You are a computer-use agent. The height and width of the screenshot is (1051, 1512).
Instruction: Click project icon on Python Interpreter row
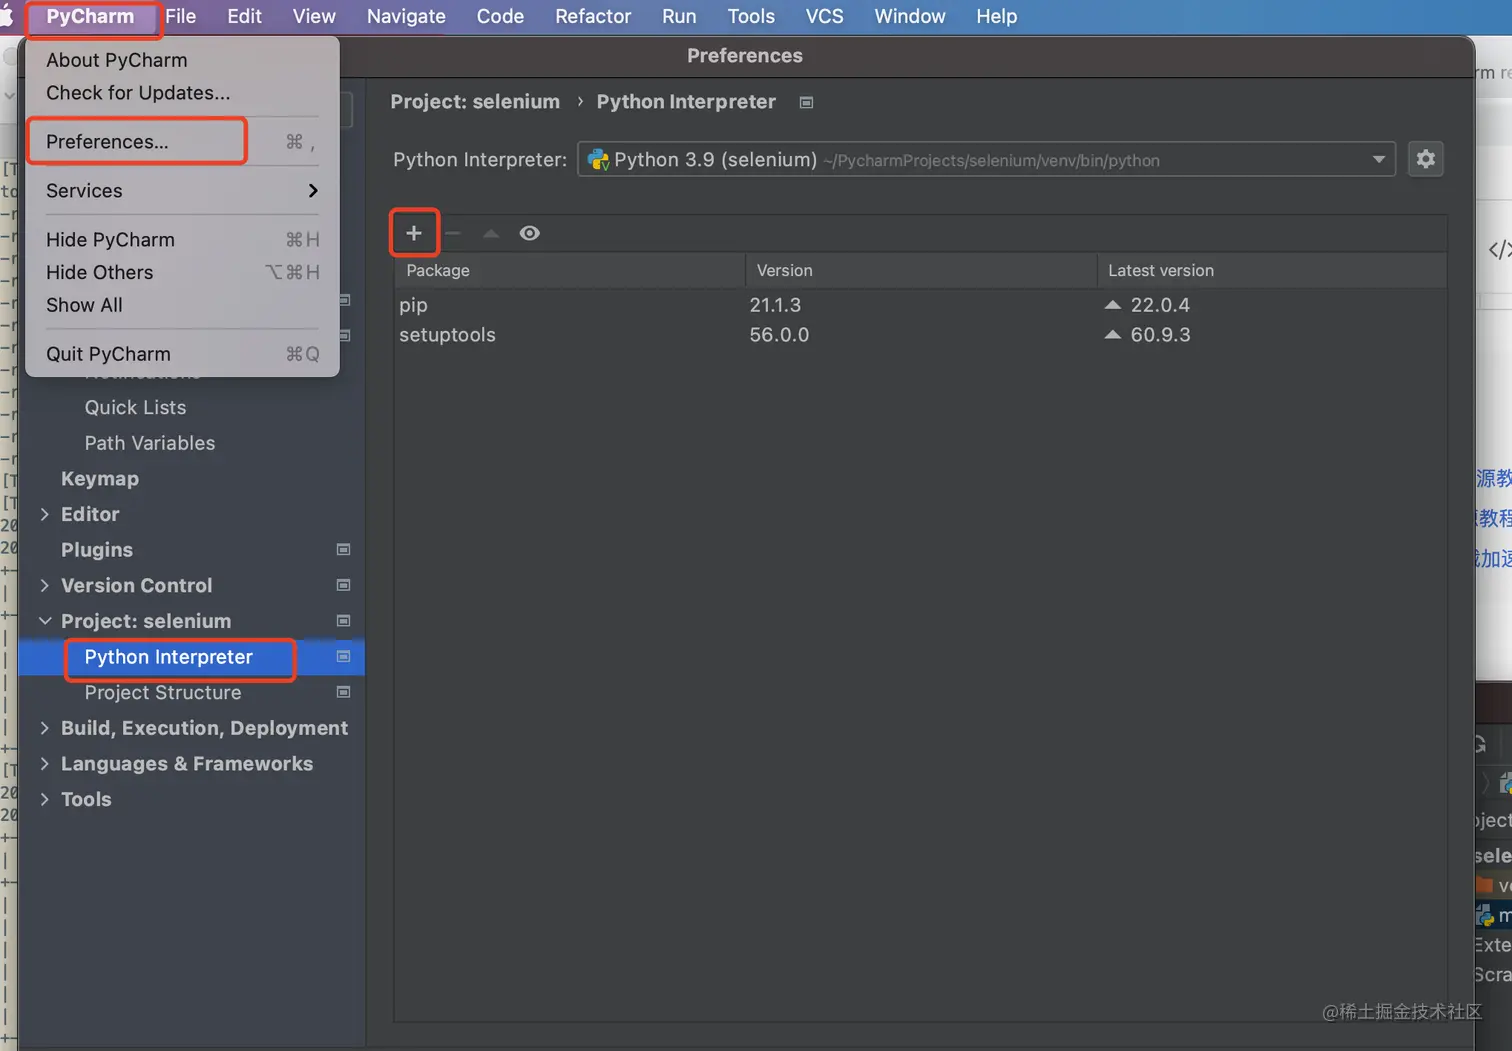click(x=343, y=657)
